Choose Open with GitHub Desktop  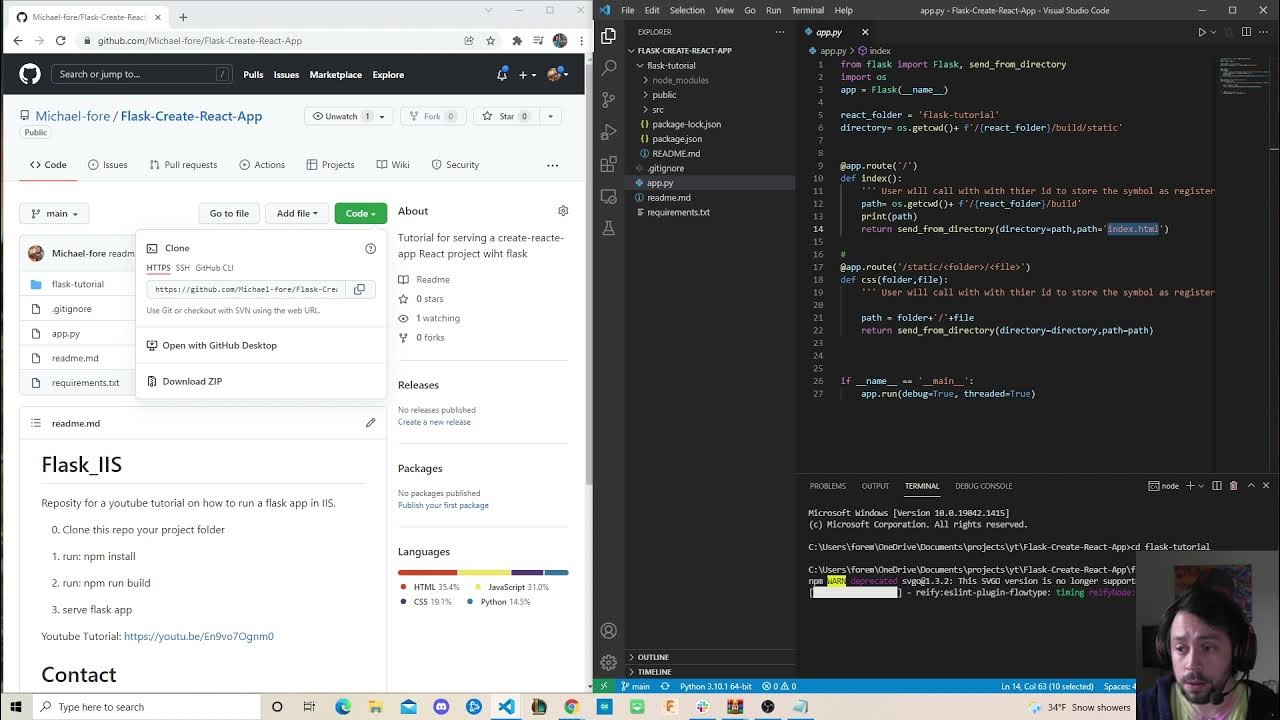point(219,345)
